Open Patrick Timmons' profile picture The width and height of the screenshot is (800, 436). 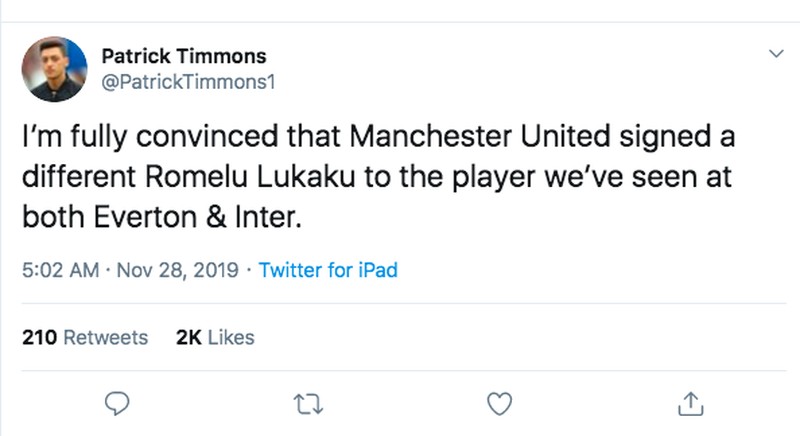[56, 69]
